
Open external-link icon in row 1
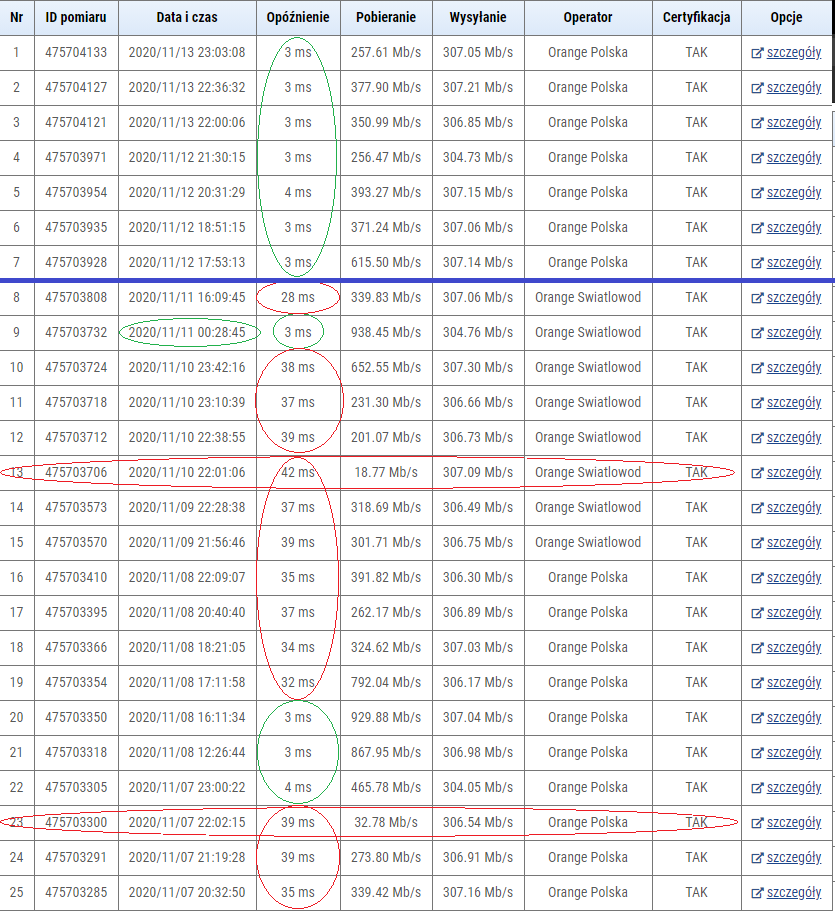757,53
